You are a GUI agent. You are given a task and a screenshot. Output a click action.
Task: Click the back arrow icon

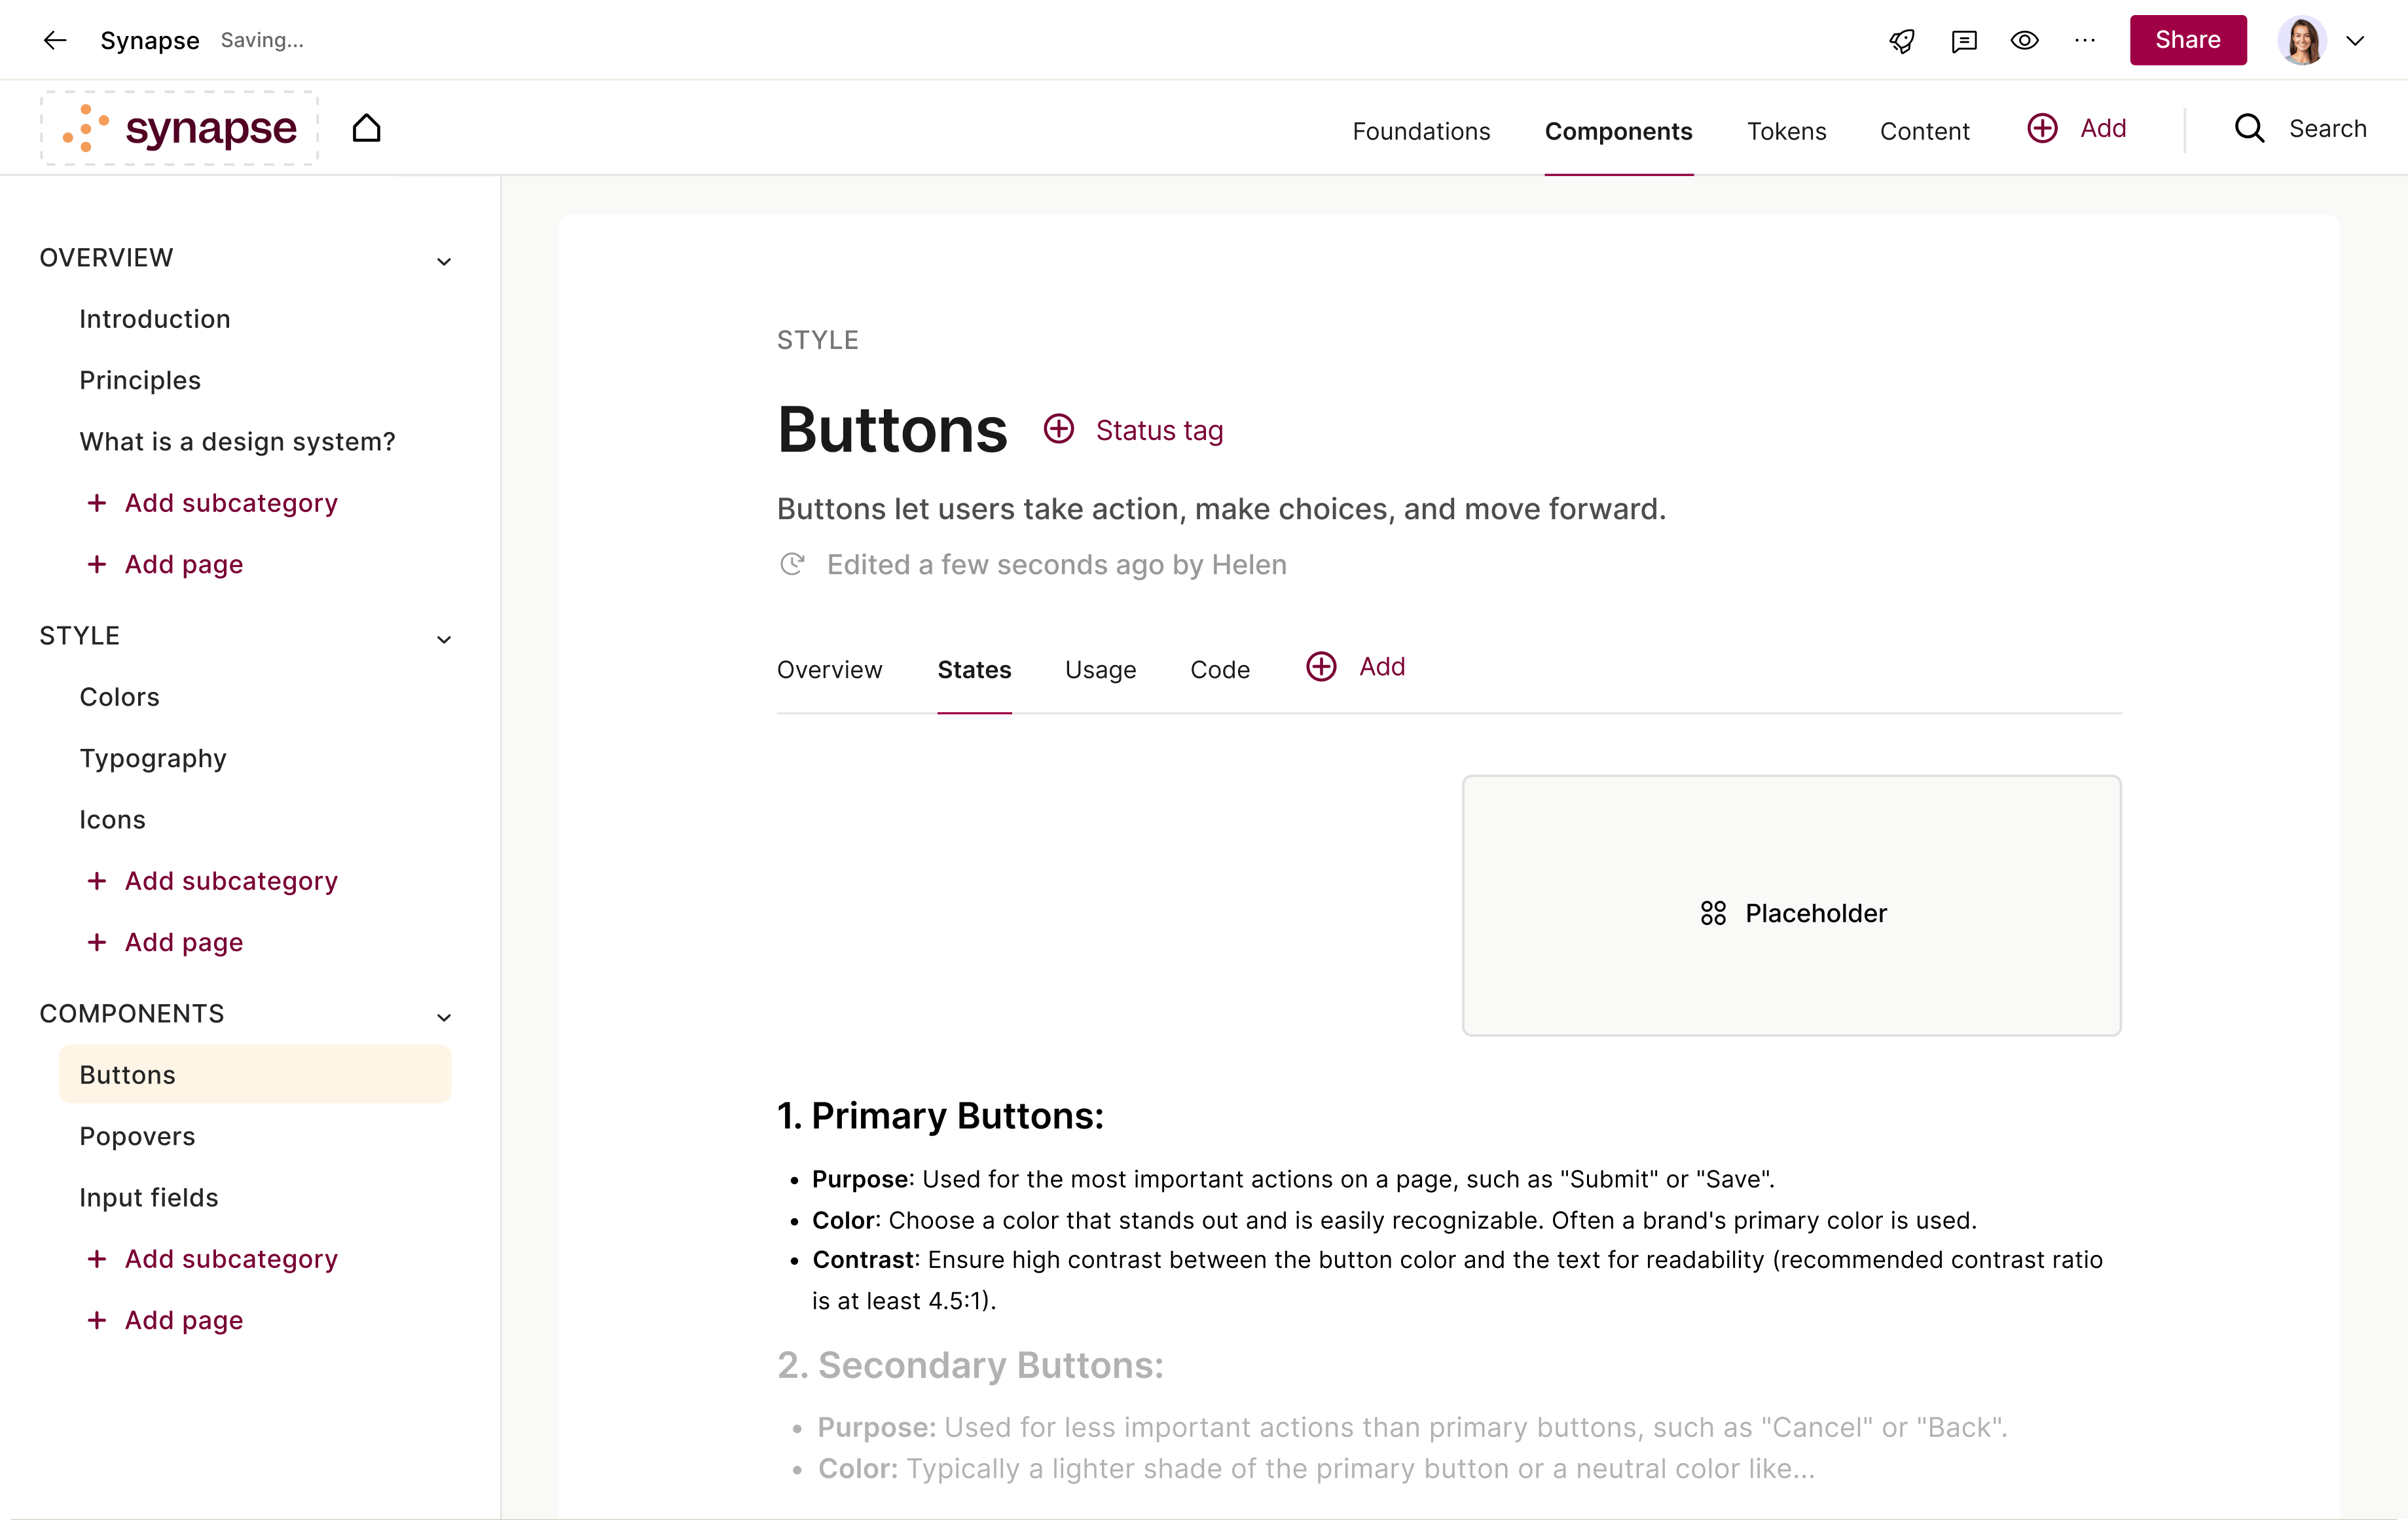[x=55, y=40]
